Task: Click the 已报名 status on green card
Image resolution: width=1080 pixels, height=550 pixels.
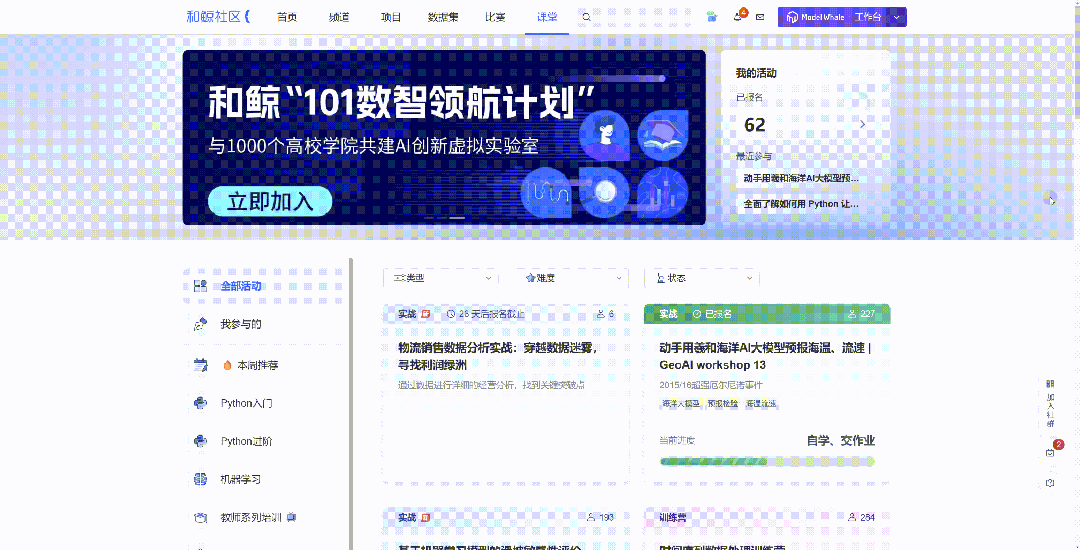Action: coord(712,314)
